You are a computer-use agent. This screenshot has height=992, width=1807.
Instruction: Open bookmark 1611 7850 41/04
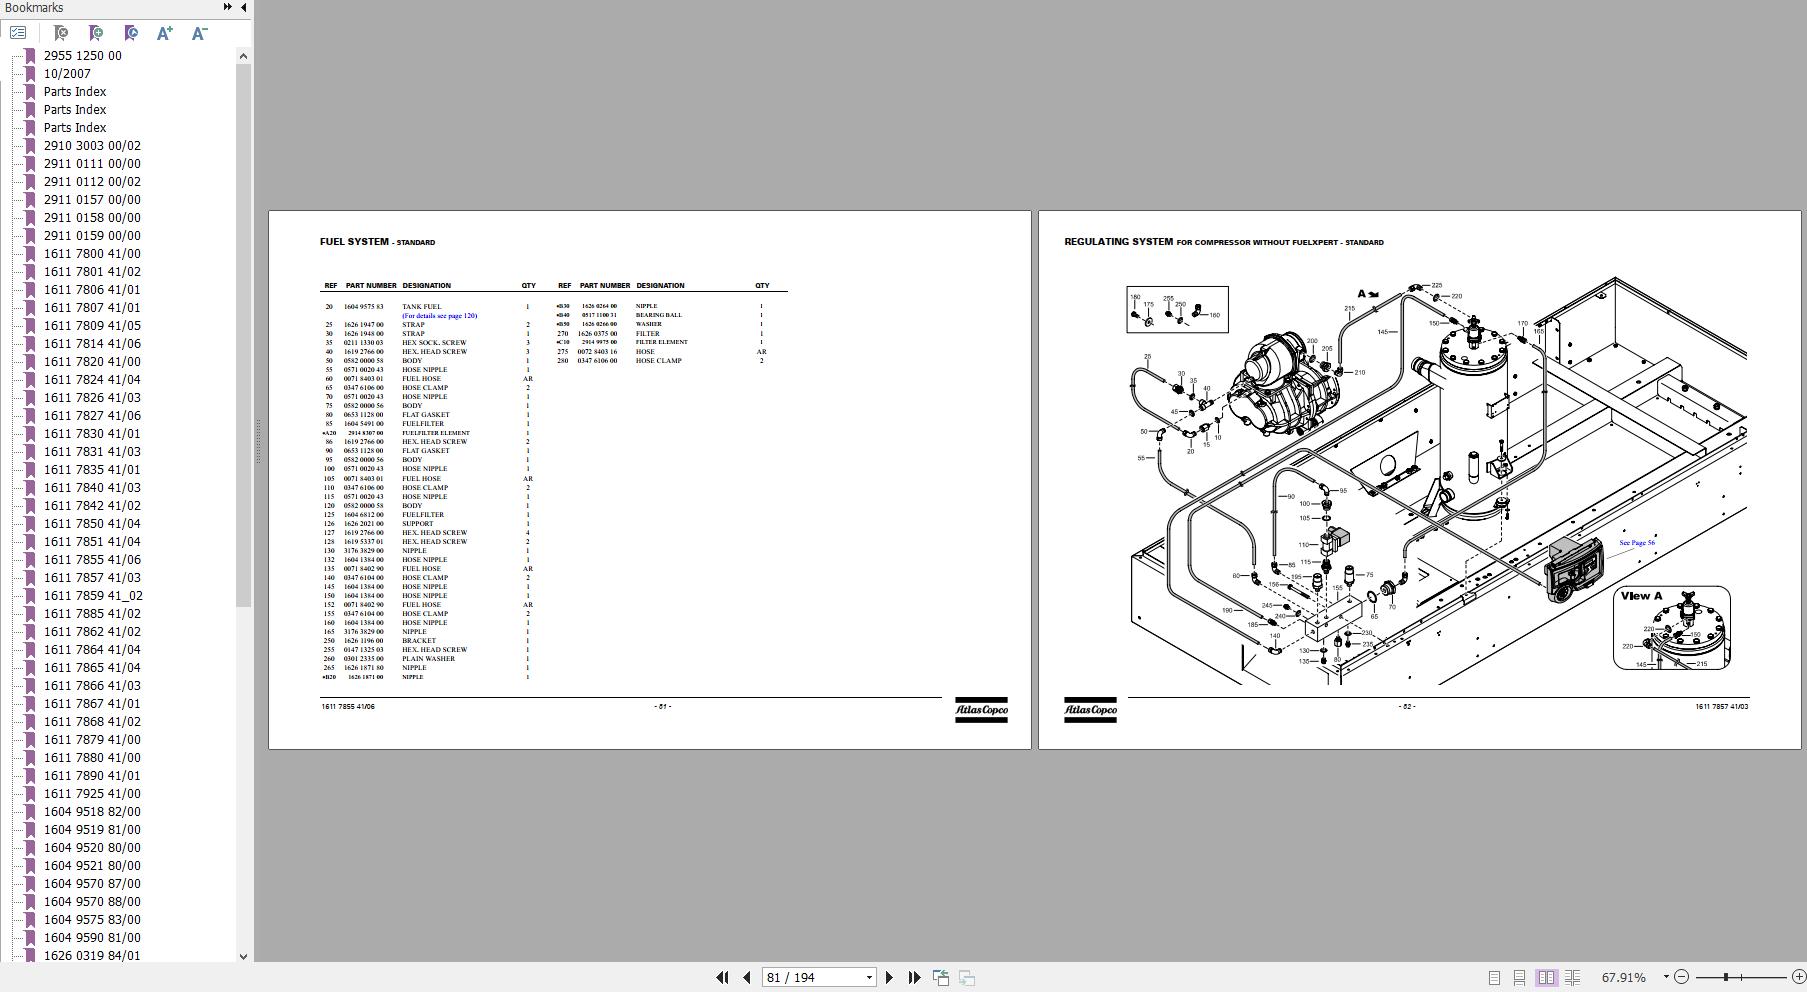point(92,524)
